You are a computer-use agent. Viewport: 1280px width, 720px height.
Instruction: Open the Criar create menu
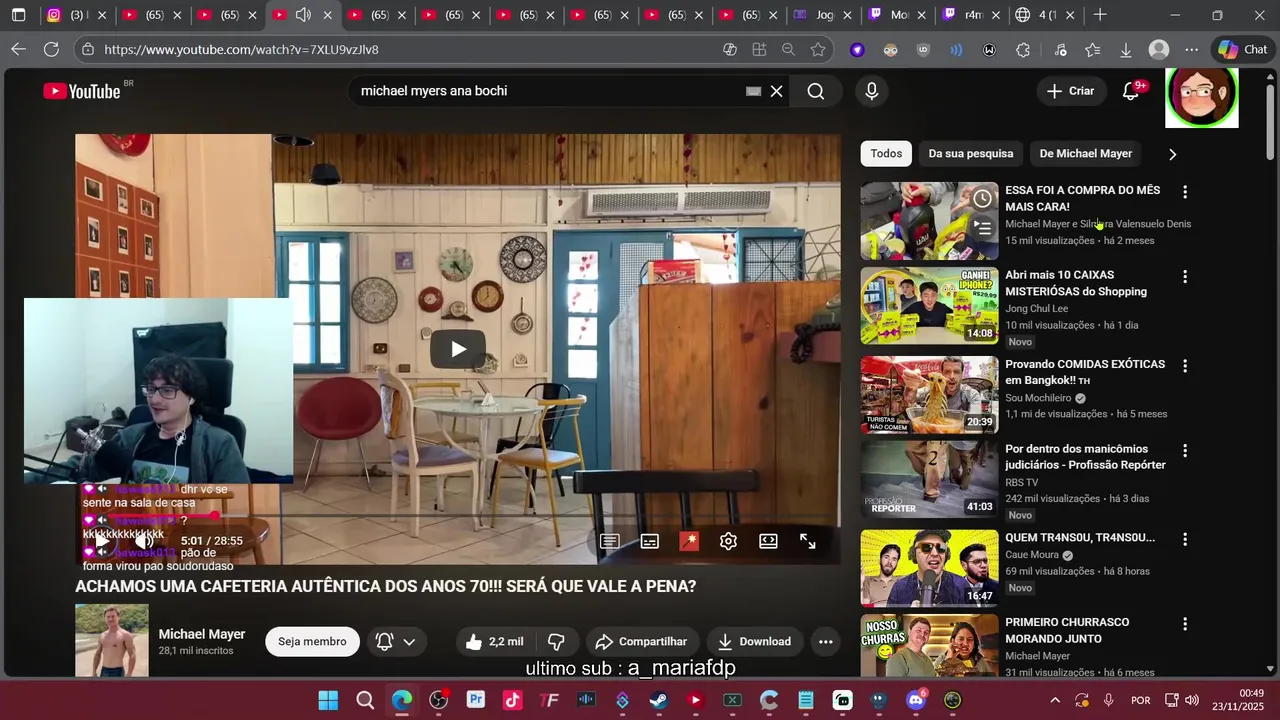tap(1070, 91)
